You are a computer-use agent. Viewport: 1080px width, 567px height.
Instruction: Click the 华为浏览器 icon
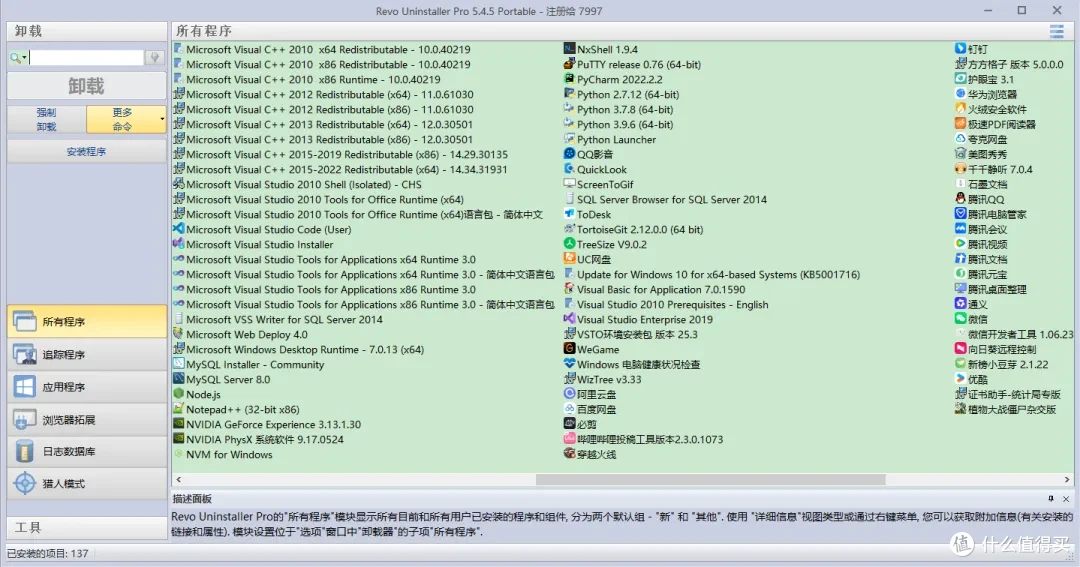pos(960,94)
